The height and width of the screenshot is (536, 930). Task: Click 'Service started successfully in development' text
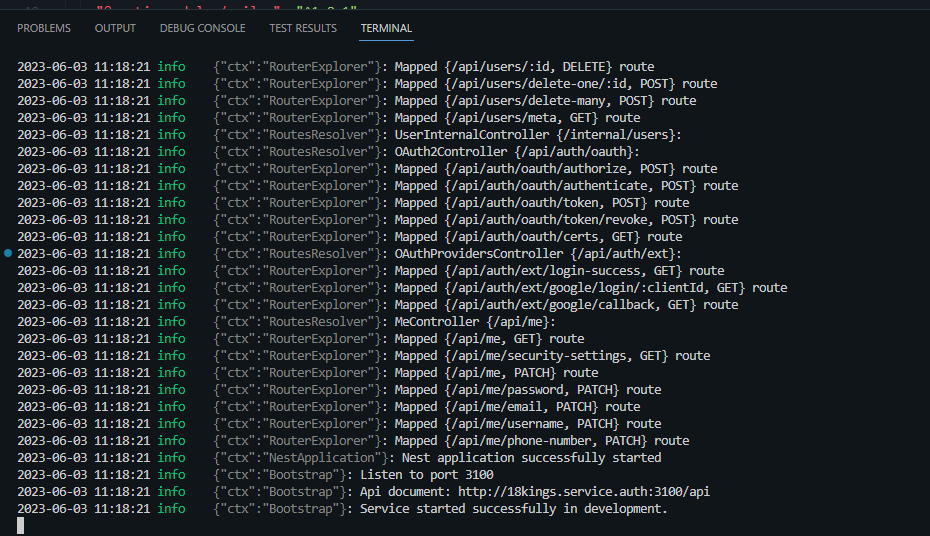click(513, 509)
